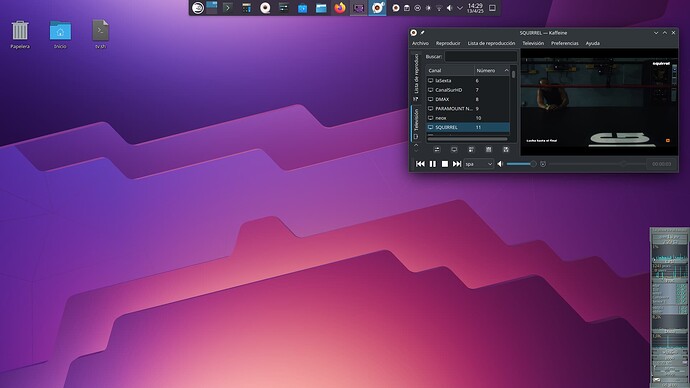Click the Kaffeine video display area

point(599,102)
